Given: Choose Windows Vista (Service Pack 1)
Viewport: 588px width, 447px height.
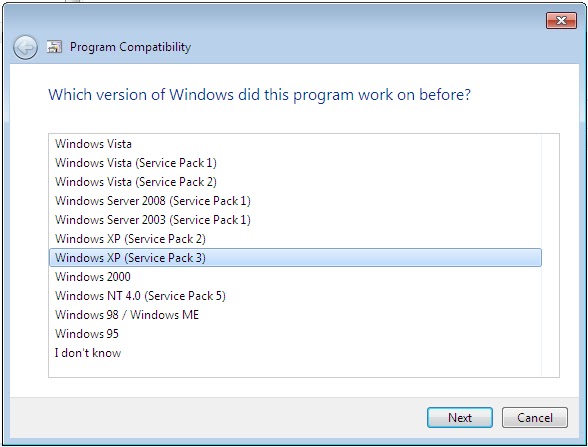Looking at the screenshot, I should tap(295, 163).
